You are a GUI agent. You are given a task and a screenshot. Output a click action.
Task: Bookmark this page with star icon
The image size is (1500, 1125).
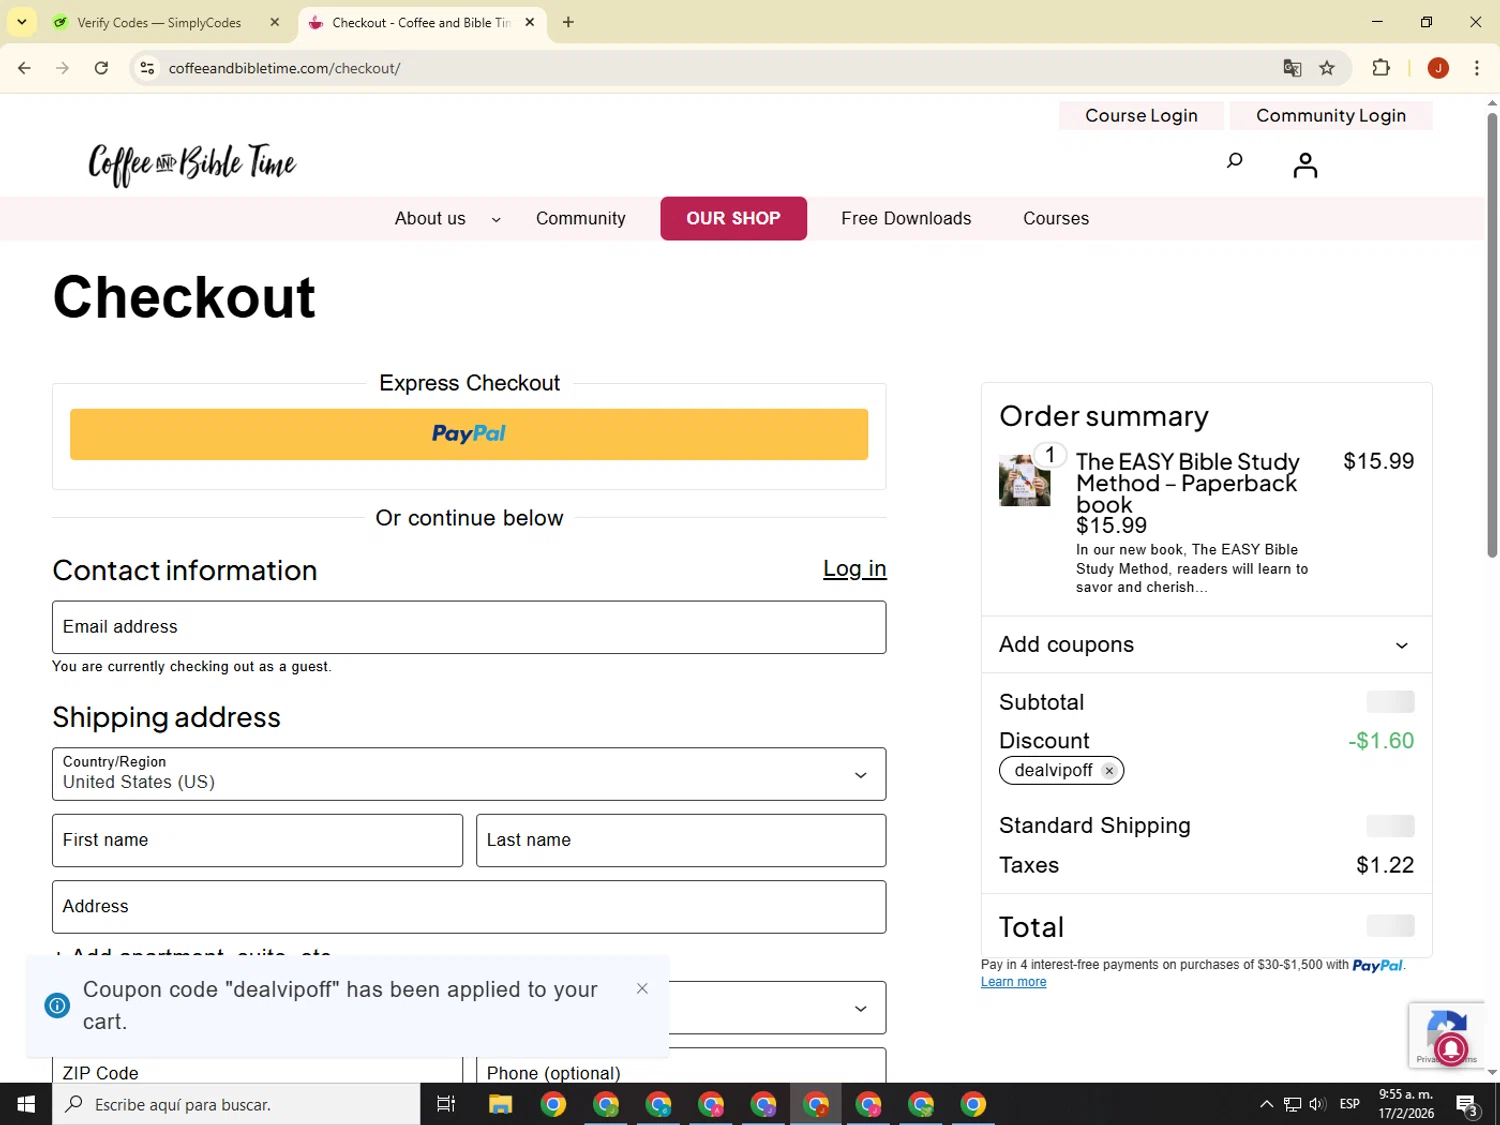1327,68
